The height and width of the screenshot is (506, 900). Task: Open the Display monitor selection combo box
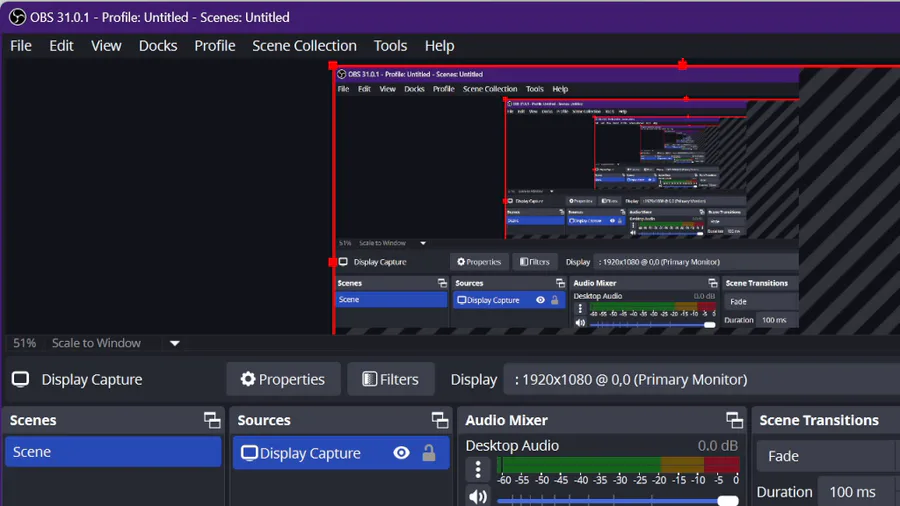[701, 379]
